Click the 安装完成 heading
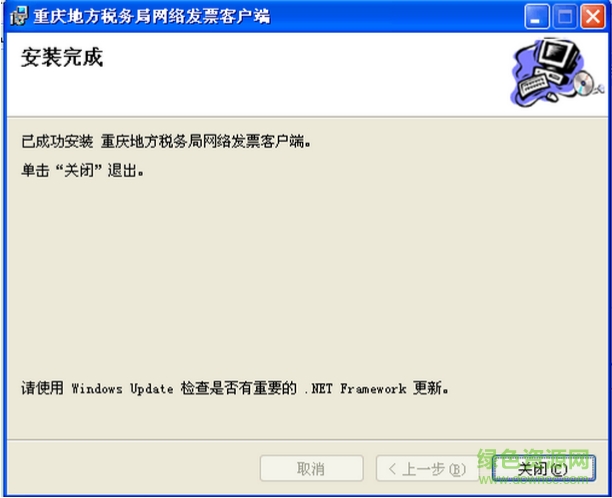The height and width of the screenshot is (498, 612). [x=62, y=58]
